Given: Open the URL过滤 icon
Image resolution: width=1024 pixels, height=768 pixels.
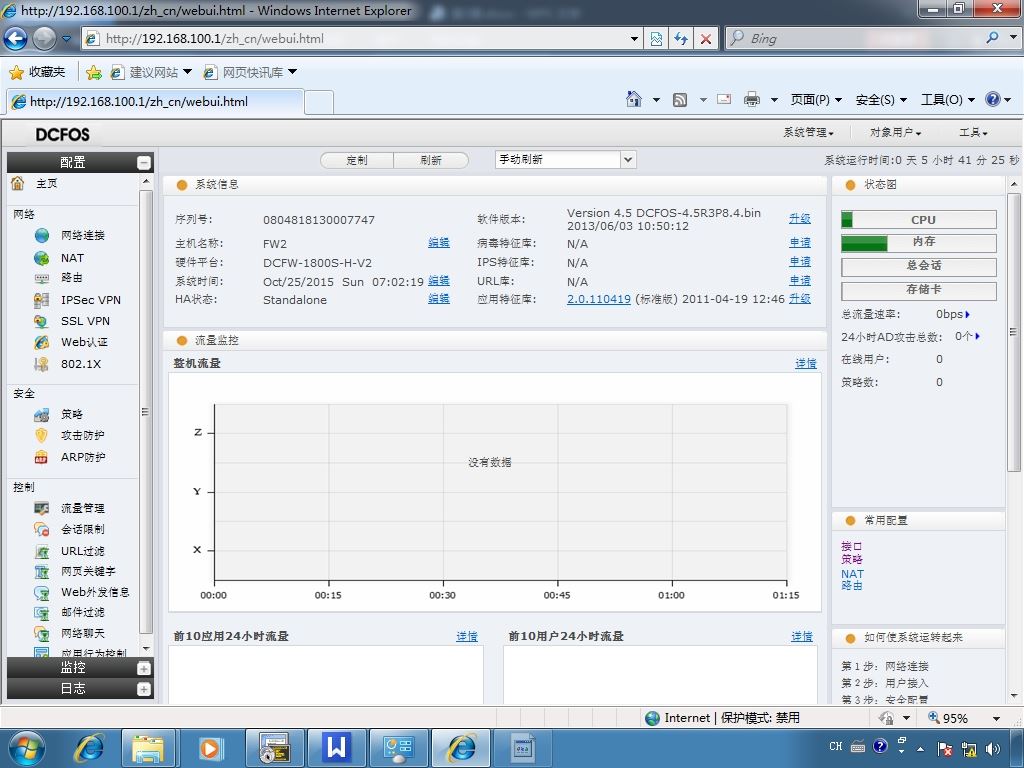Looking at the screenshot, I should click(42, 551).
